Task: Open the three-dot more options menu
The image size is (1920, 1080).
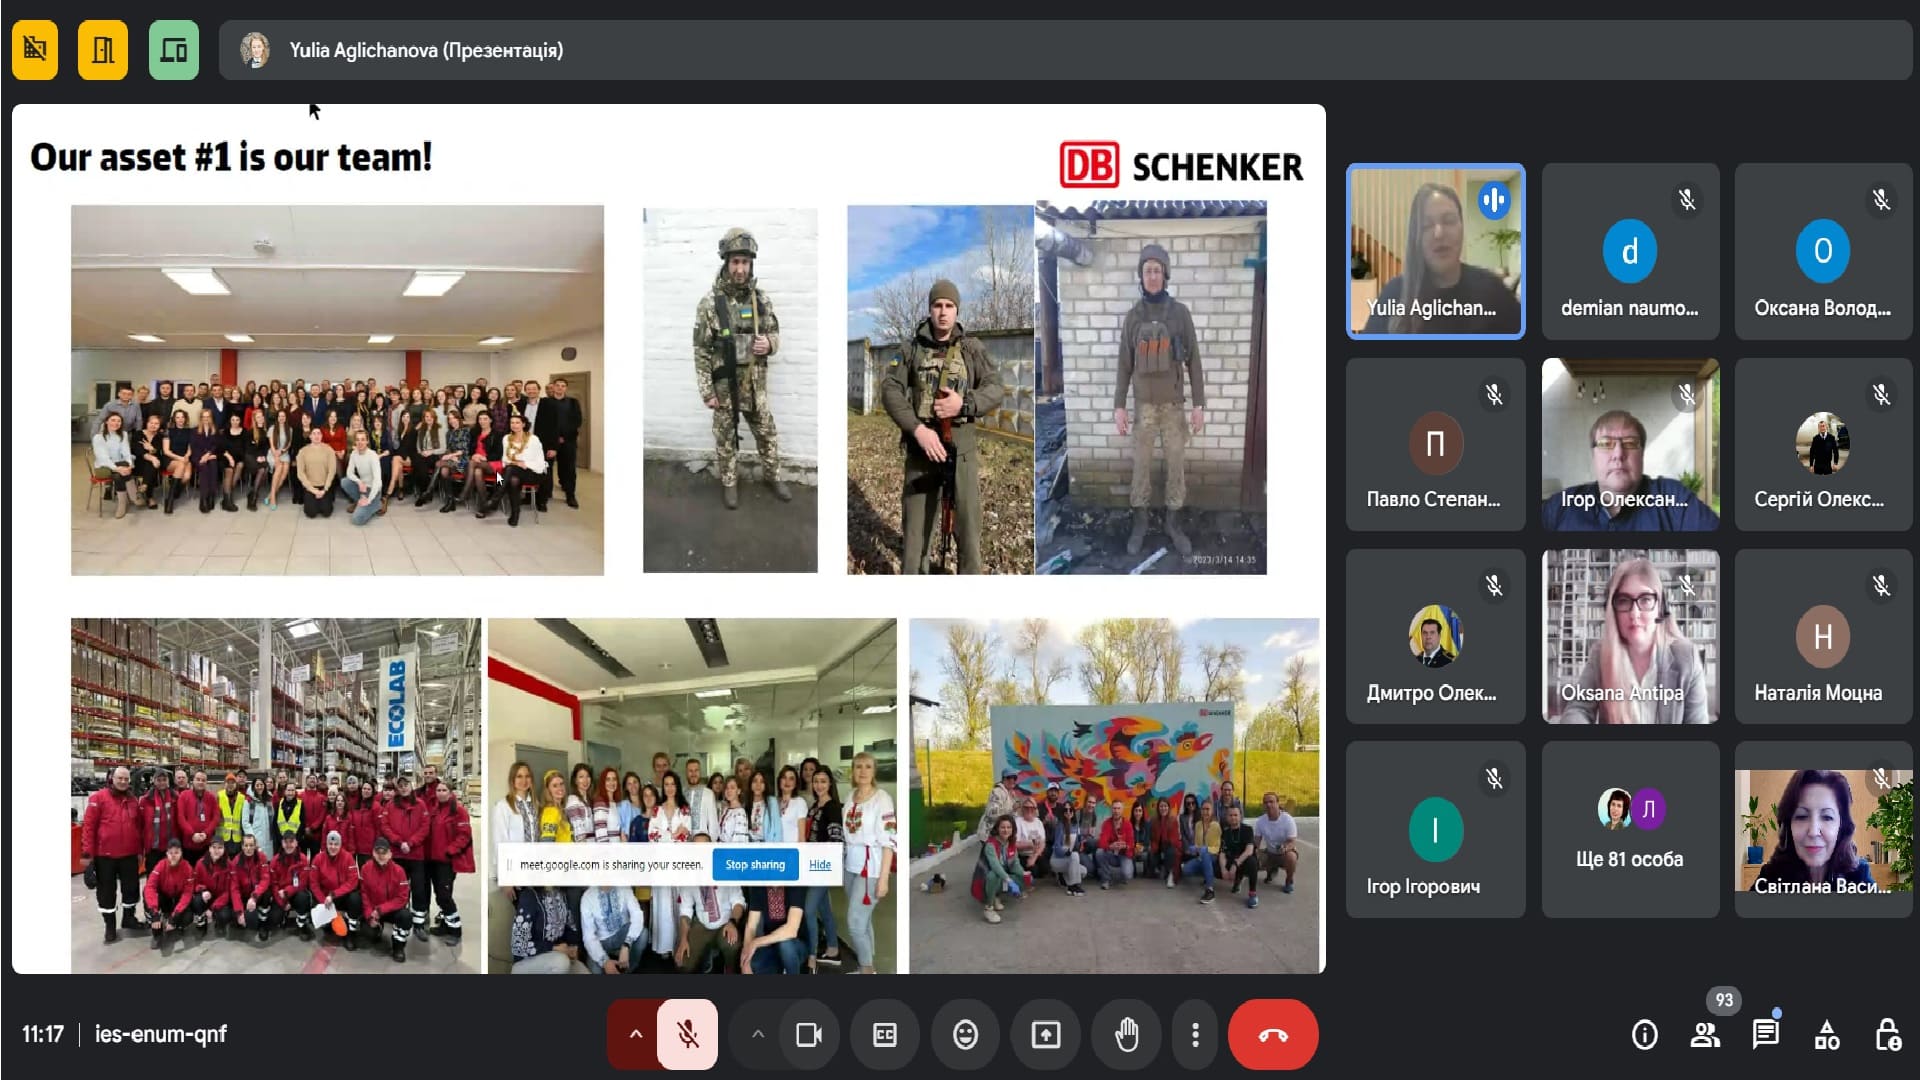Action: [x=1195, y=1035]
